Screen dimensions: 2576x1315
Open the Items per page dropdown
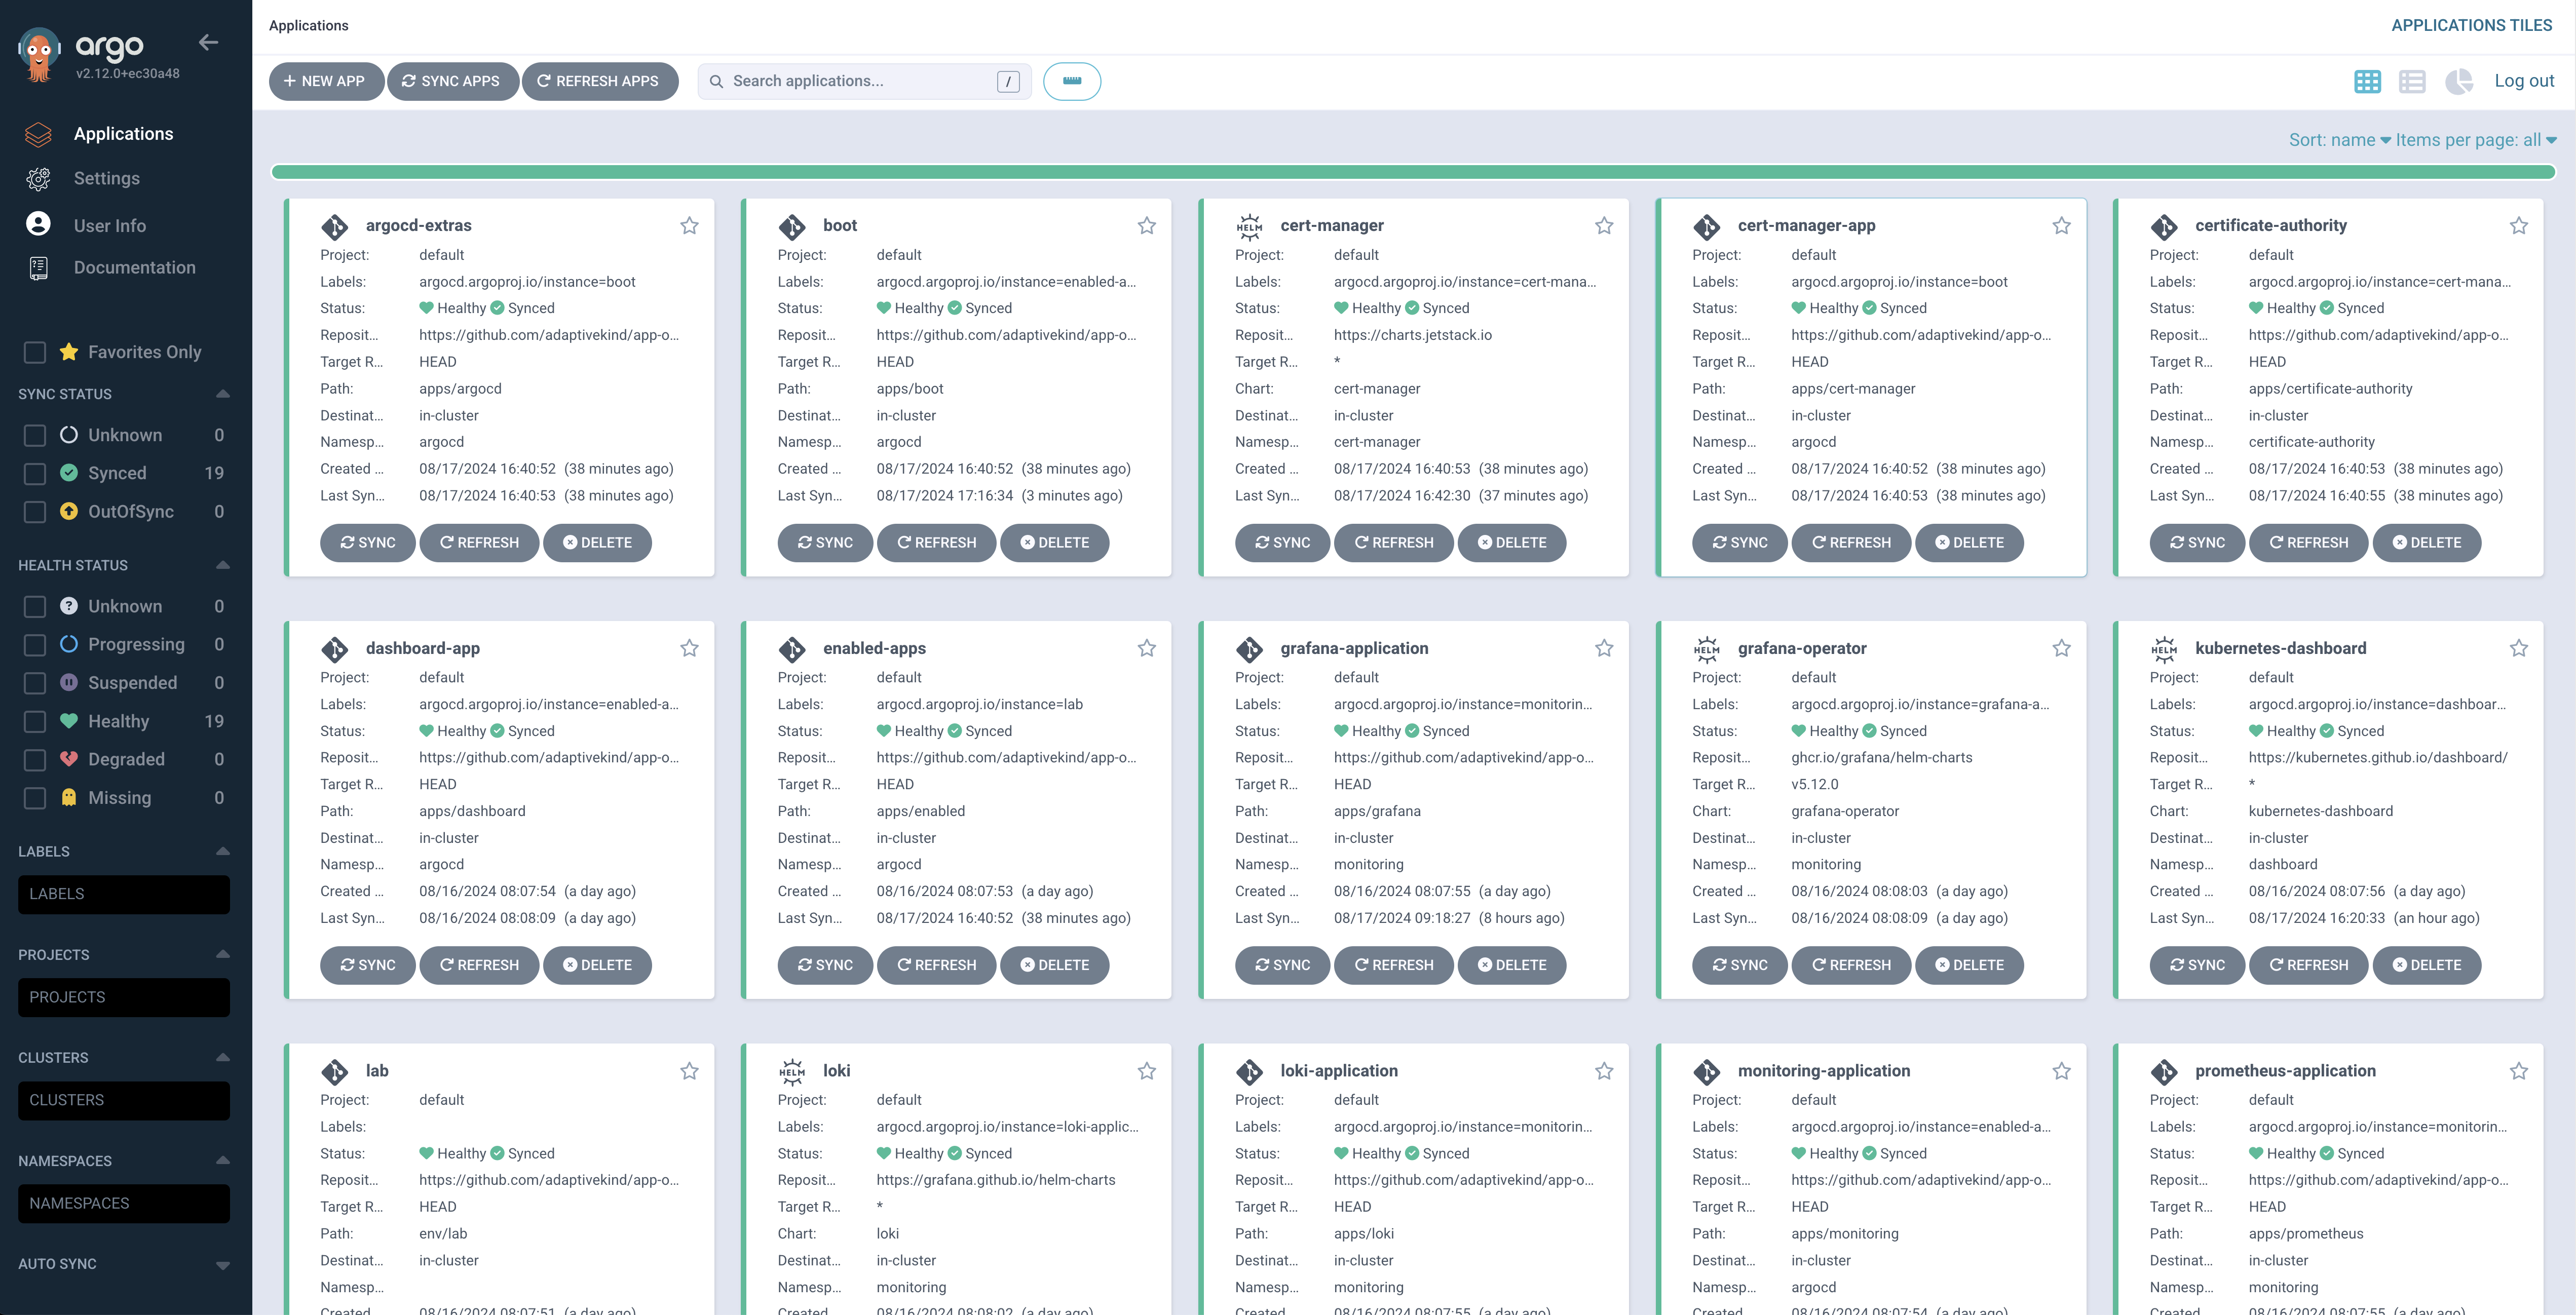click(2476, 140)
